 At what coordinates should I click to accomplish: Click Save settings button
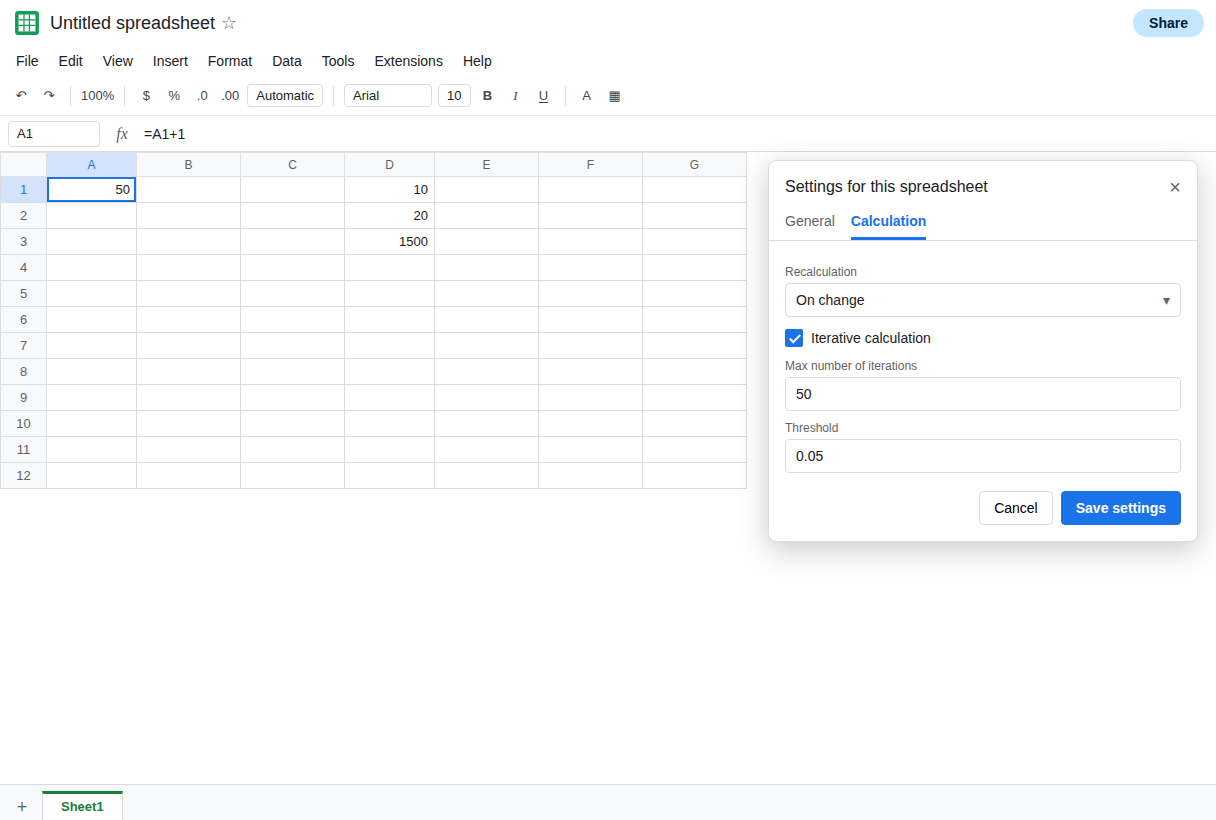[x=1121, y=508]
